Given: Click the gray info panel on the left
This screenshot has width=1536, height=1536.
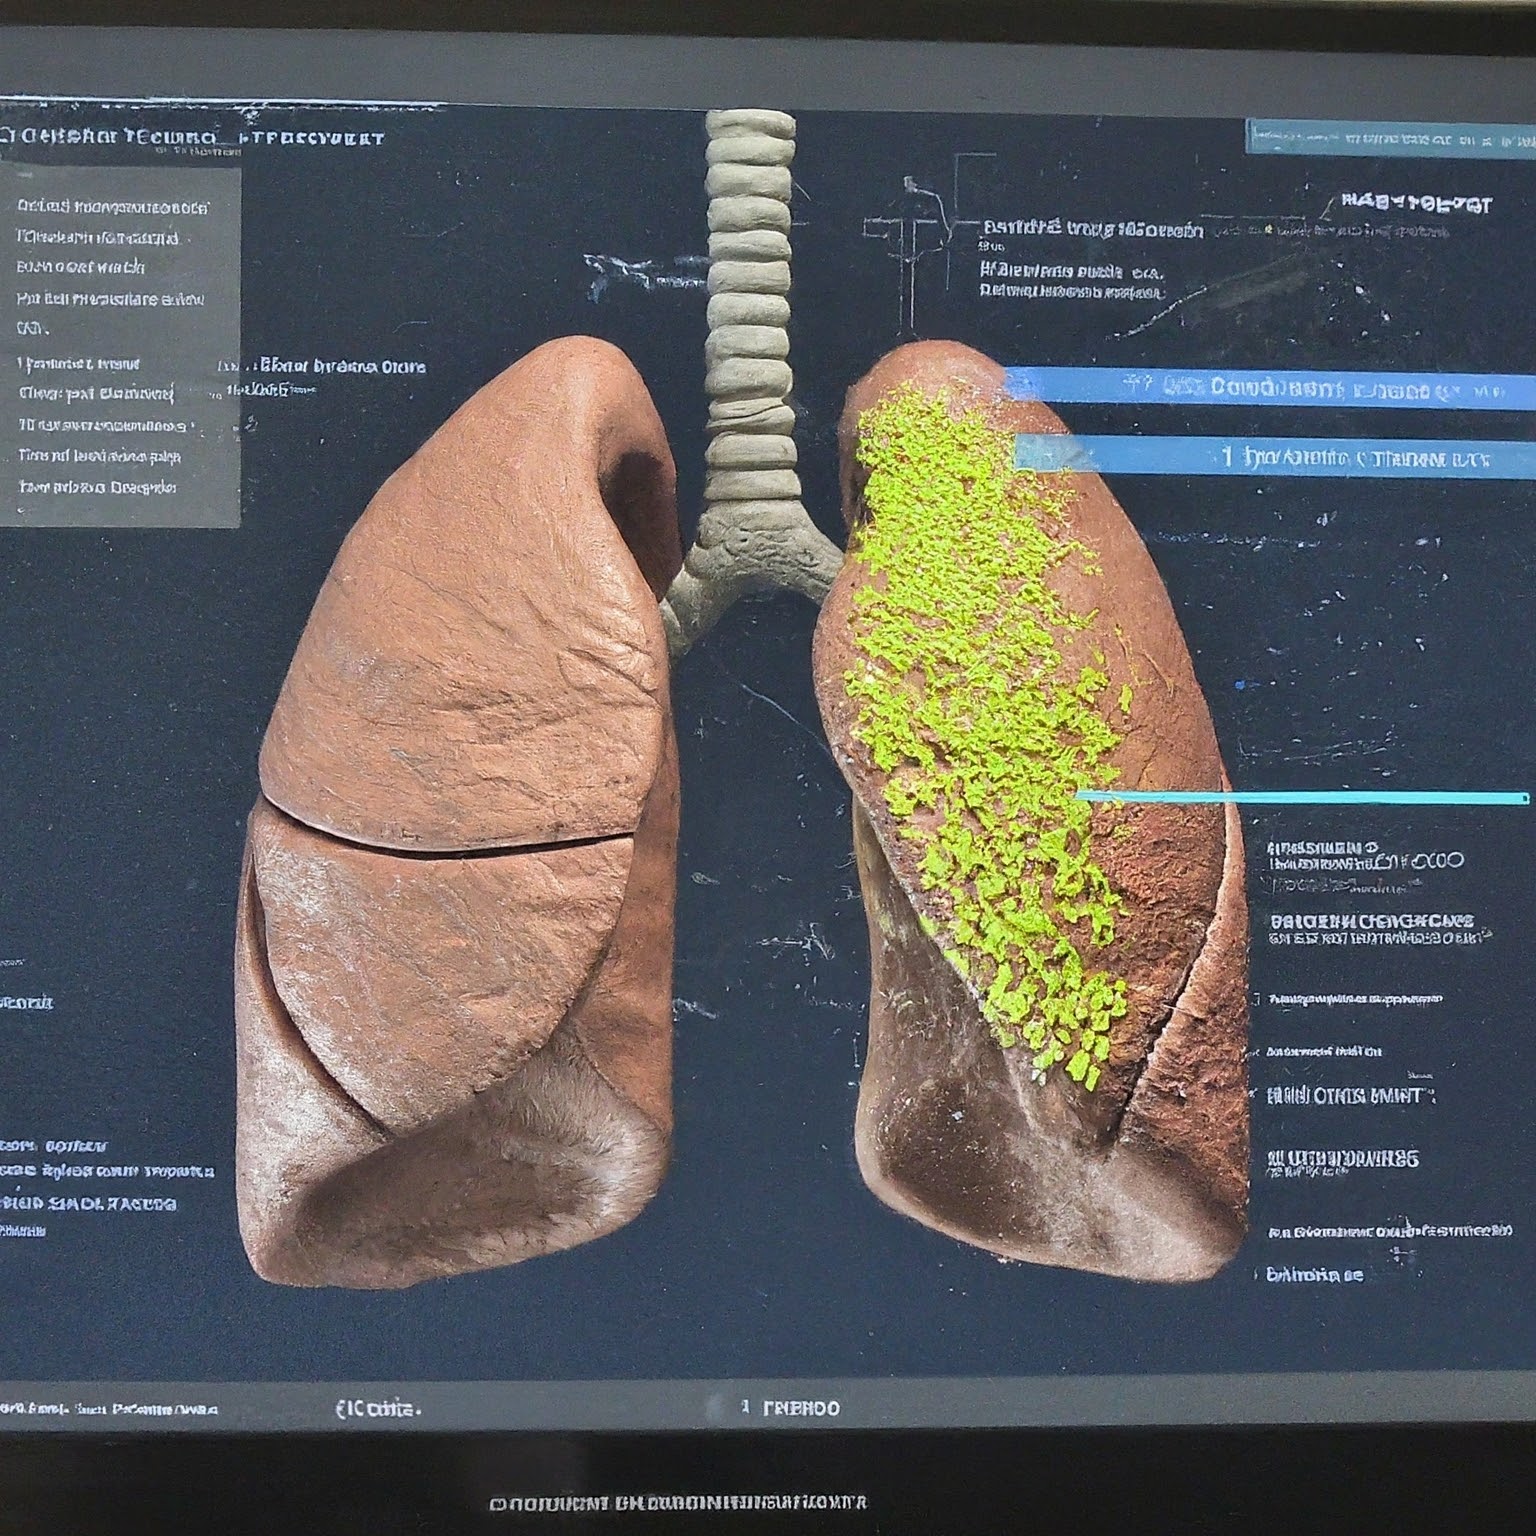Looking at the screenshot, I should click(x=120, y=346).
